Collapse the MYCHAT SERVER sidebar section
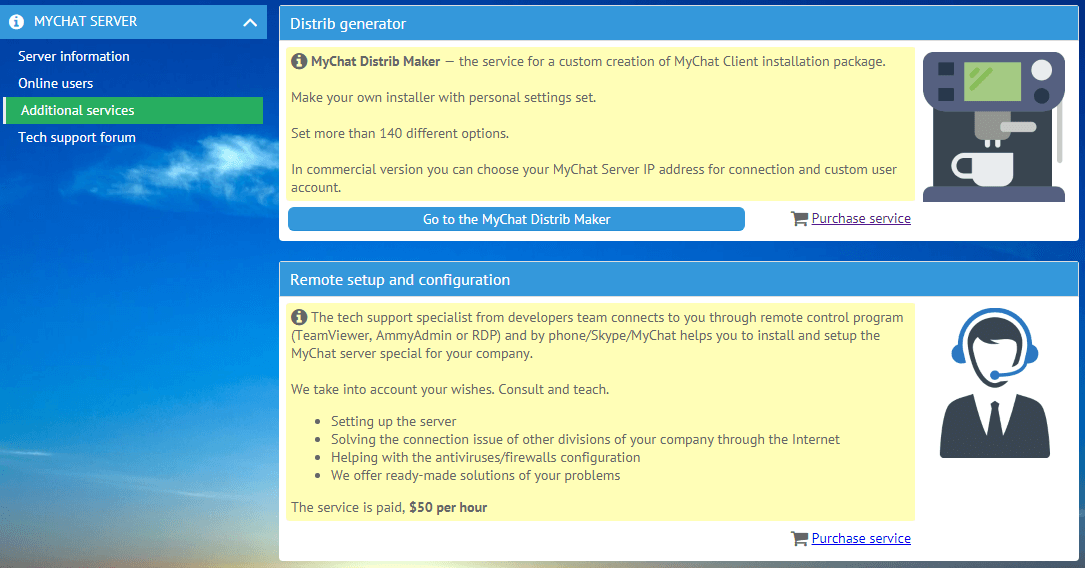1085x568 pixels. pyautogui.click(x=249, y=22)
